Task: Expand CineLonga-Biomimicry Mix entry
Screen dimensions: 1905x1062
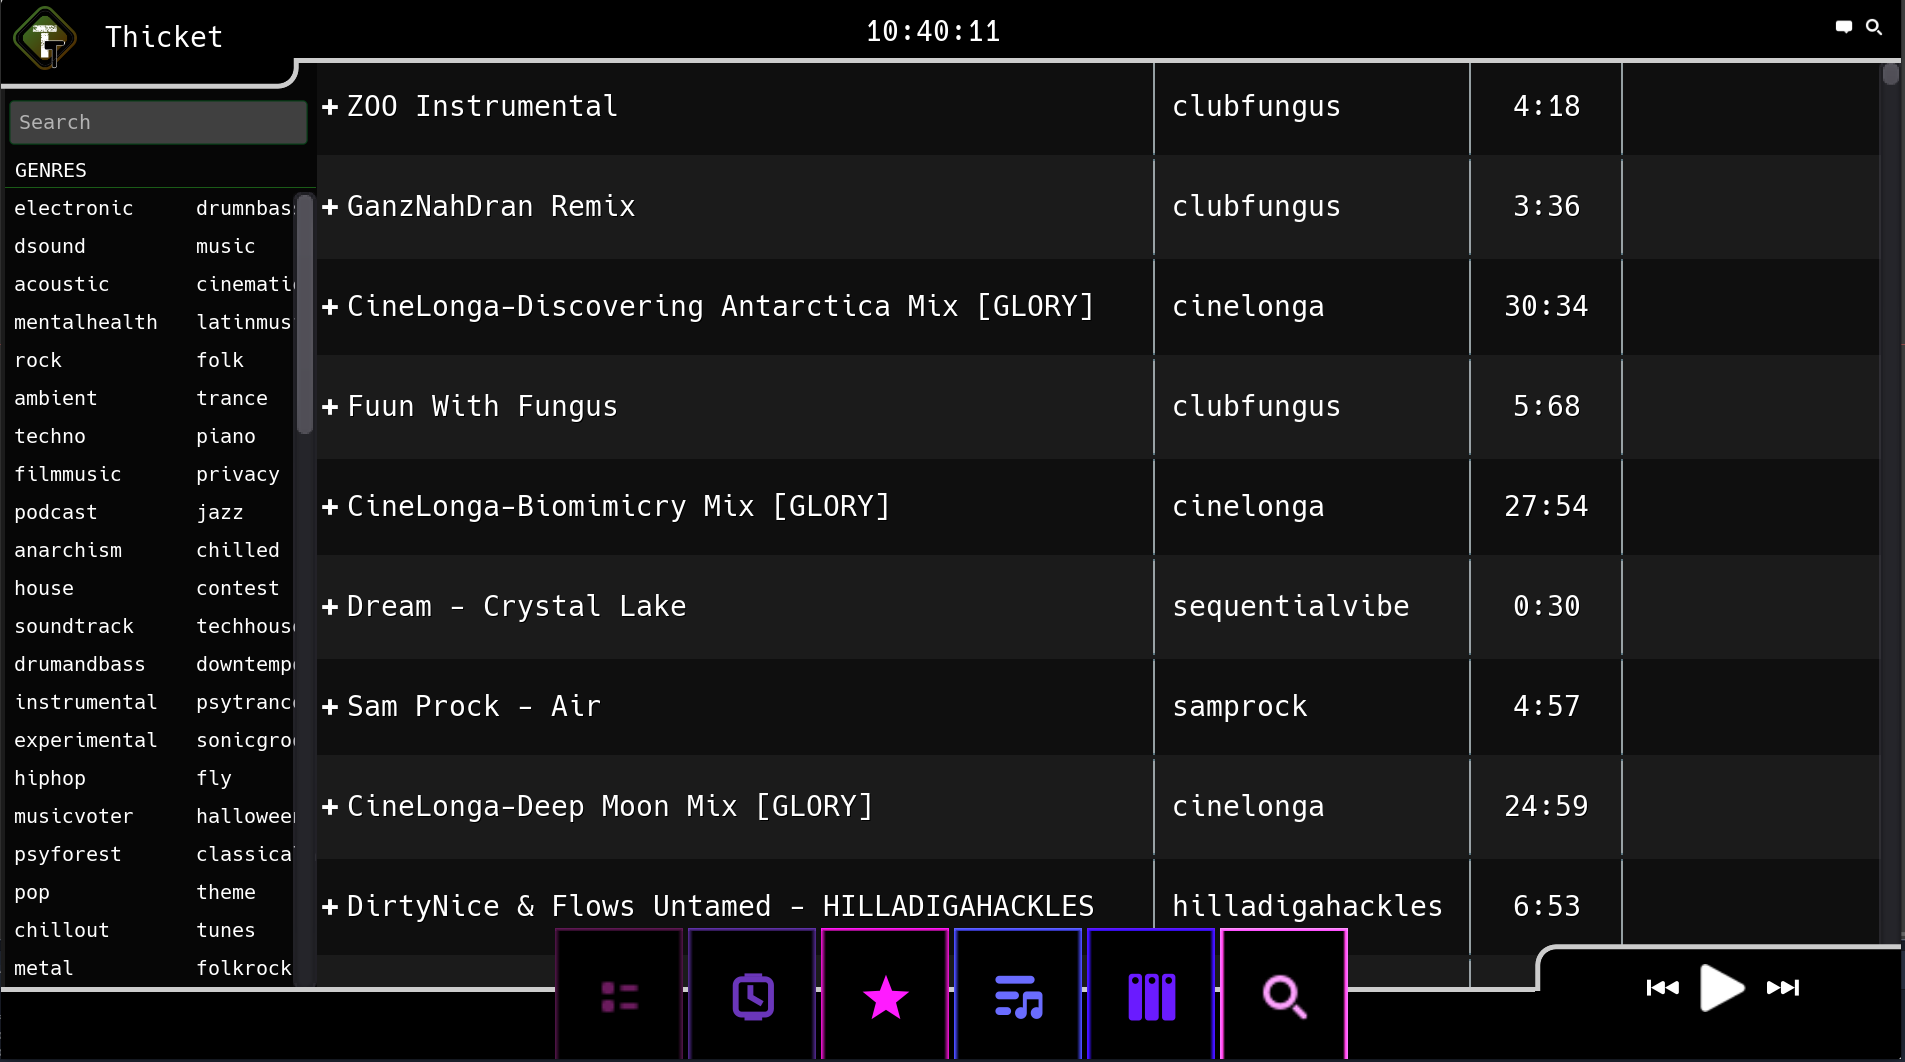Action: point(330,507)
